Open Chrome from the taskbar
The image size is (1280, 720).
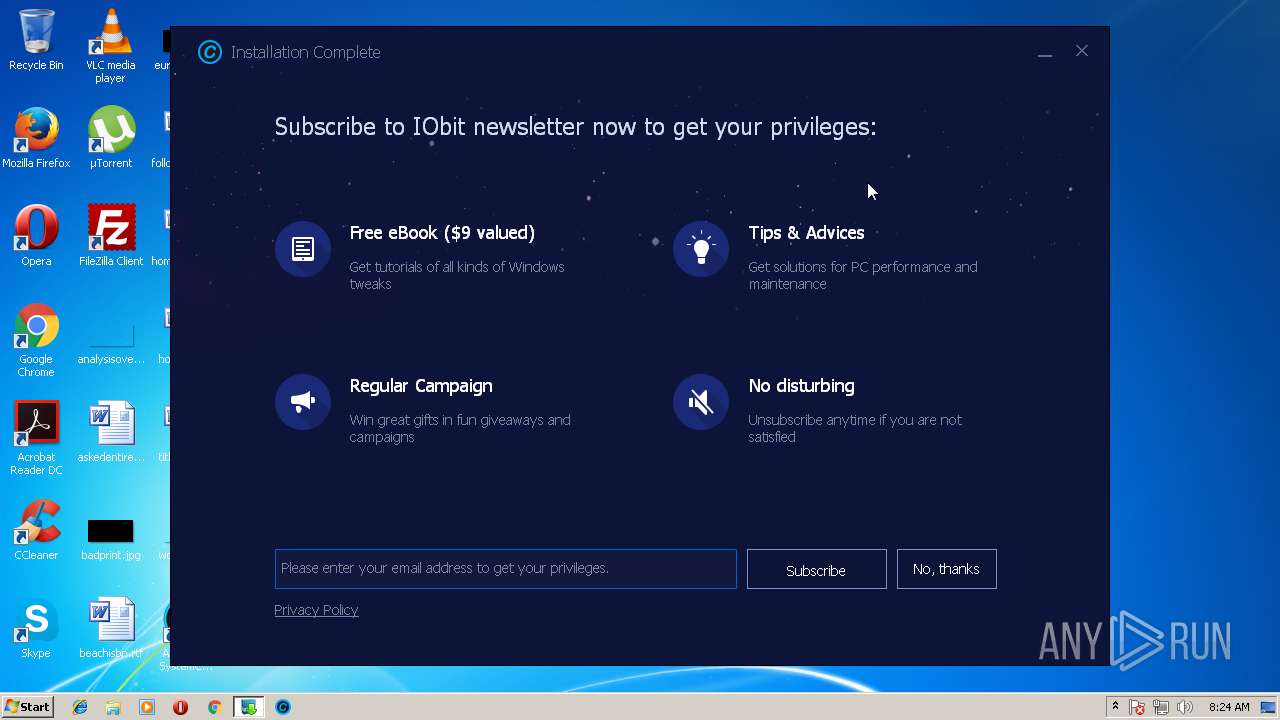[x=214, y=707]
